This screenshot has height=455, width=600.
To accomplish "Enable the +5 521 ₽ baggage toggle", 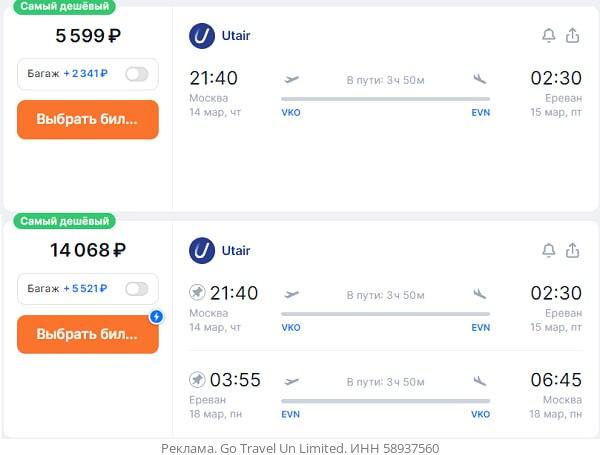I will coord(136,289).
